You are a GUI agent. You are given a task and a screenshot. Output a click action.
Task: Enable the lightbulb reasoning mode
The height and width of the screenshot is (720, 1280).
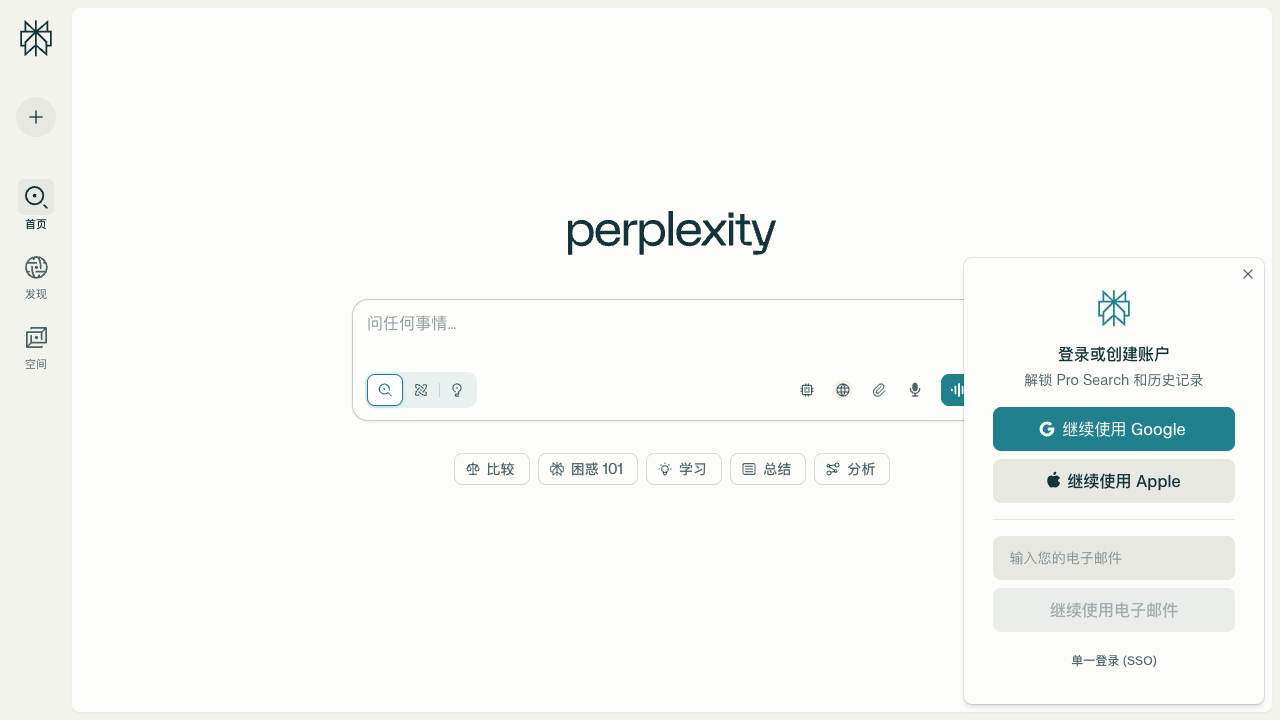pos(457,390)
